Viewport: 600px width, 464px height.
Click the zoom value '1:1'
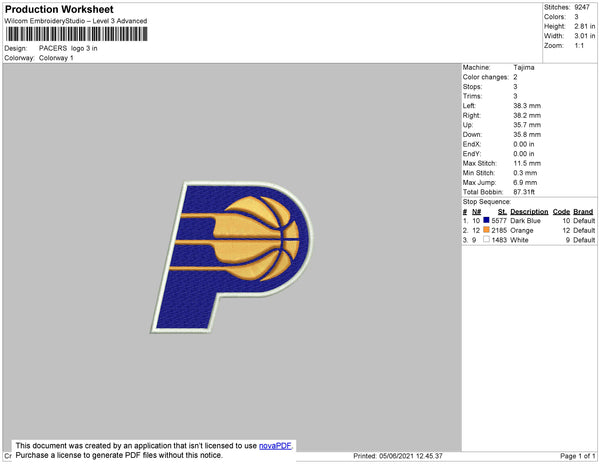(579, 46)
